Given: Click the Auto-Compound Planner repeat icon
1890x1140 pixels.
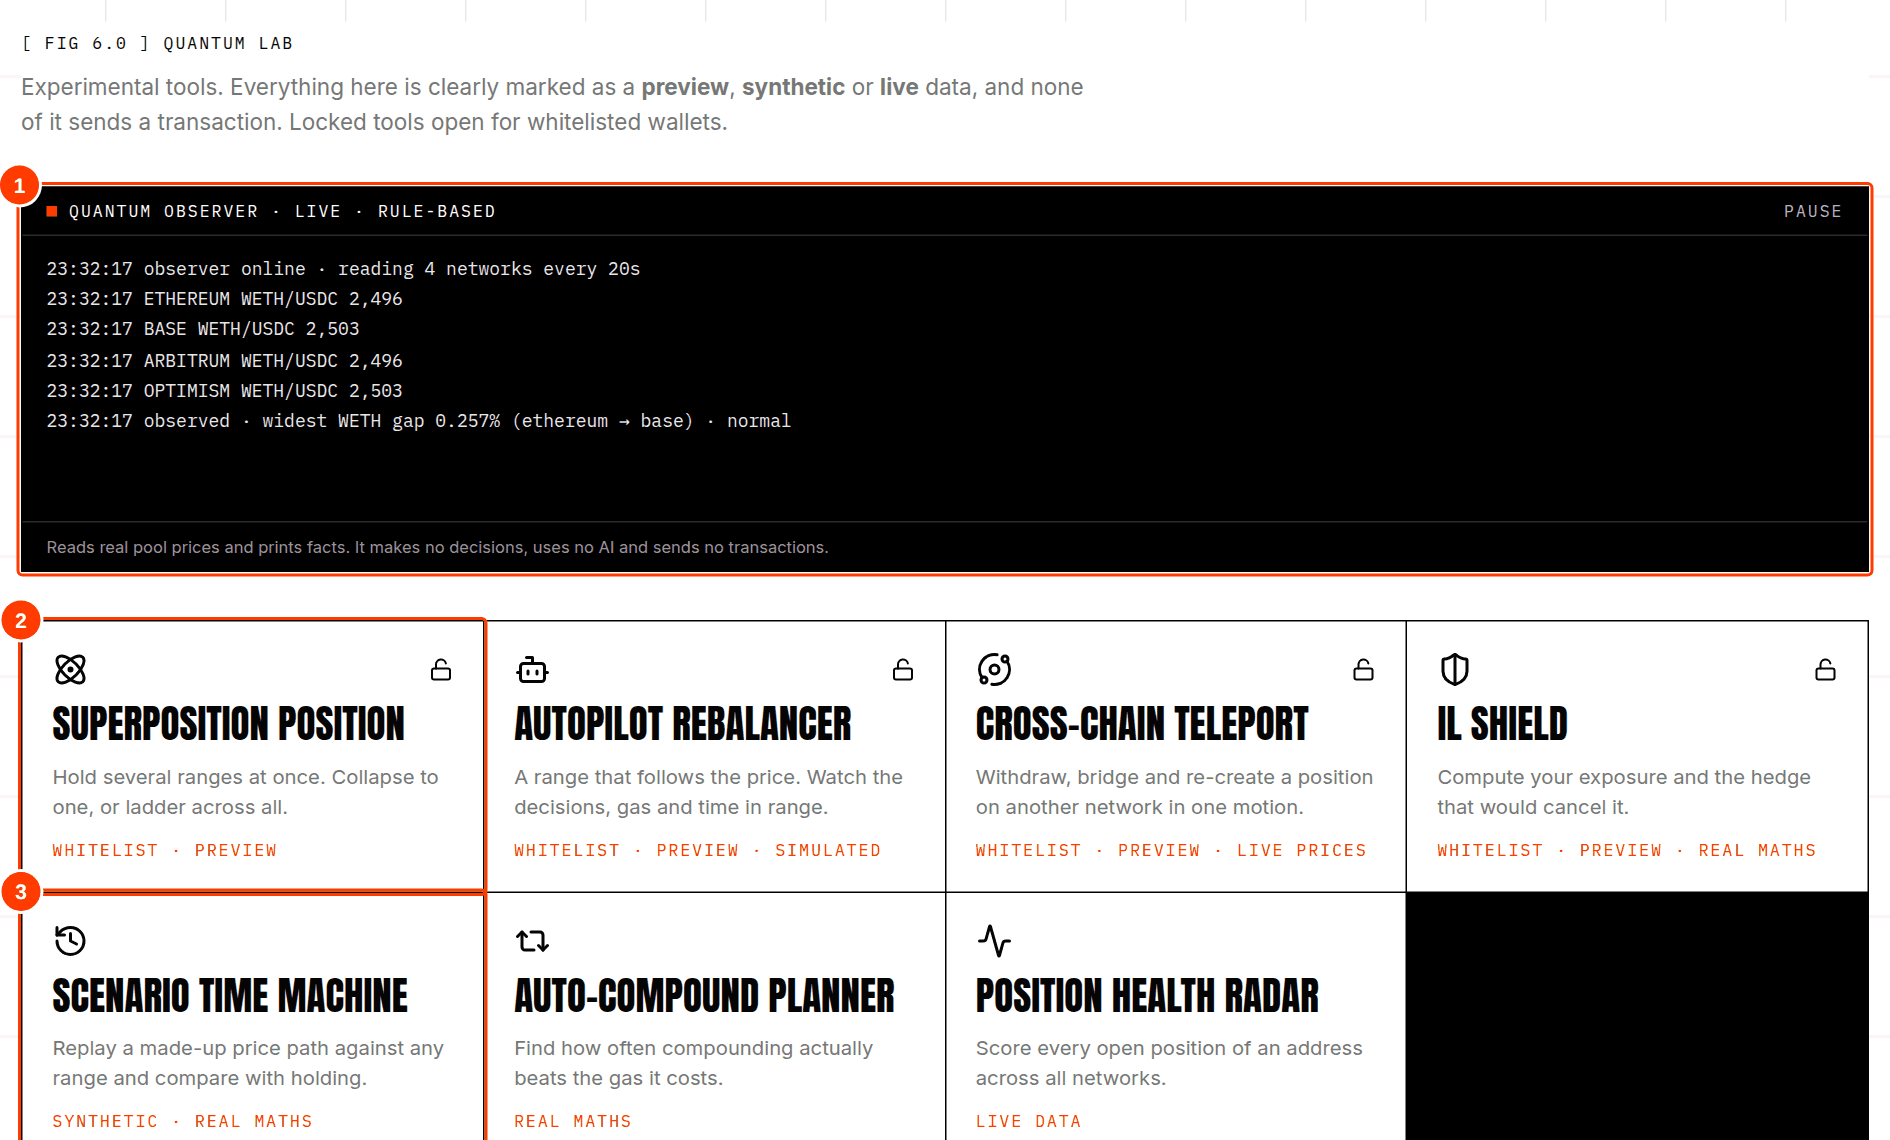Looking at the screenshot, I should pos(532,940).
